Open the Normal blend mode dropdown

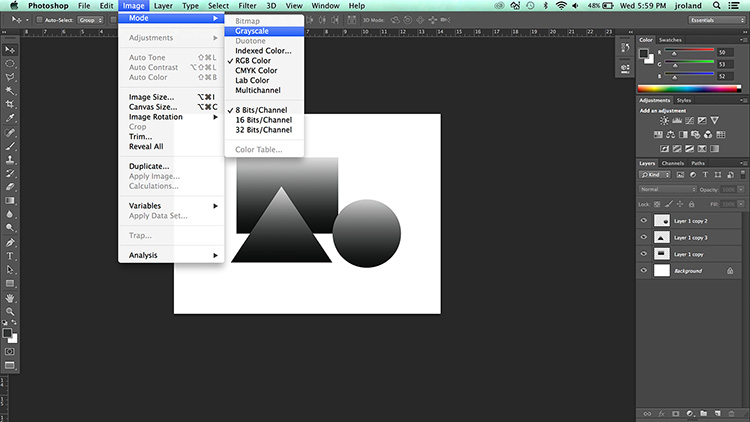coord(668,189)
